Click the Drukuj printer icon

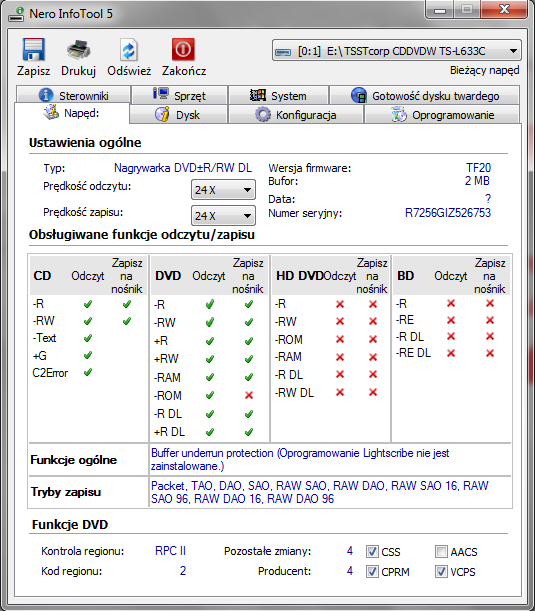[x=78, y=49]
